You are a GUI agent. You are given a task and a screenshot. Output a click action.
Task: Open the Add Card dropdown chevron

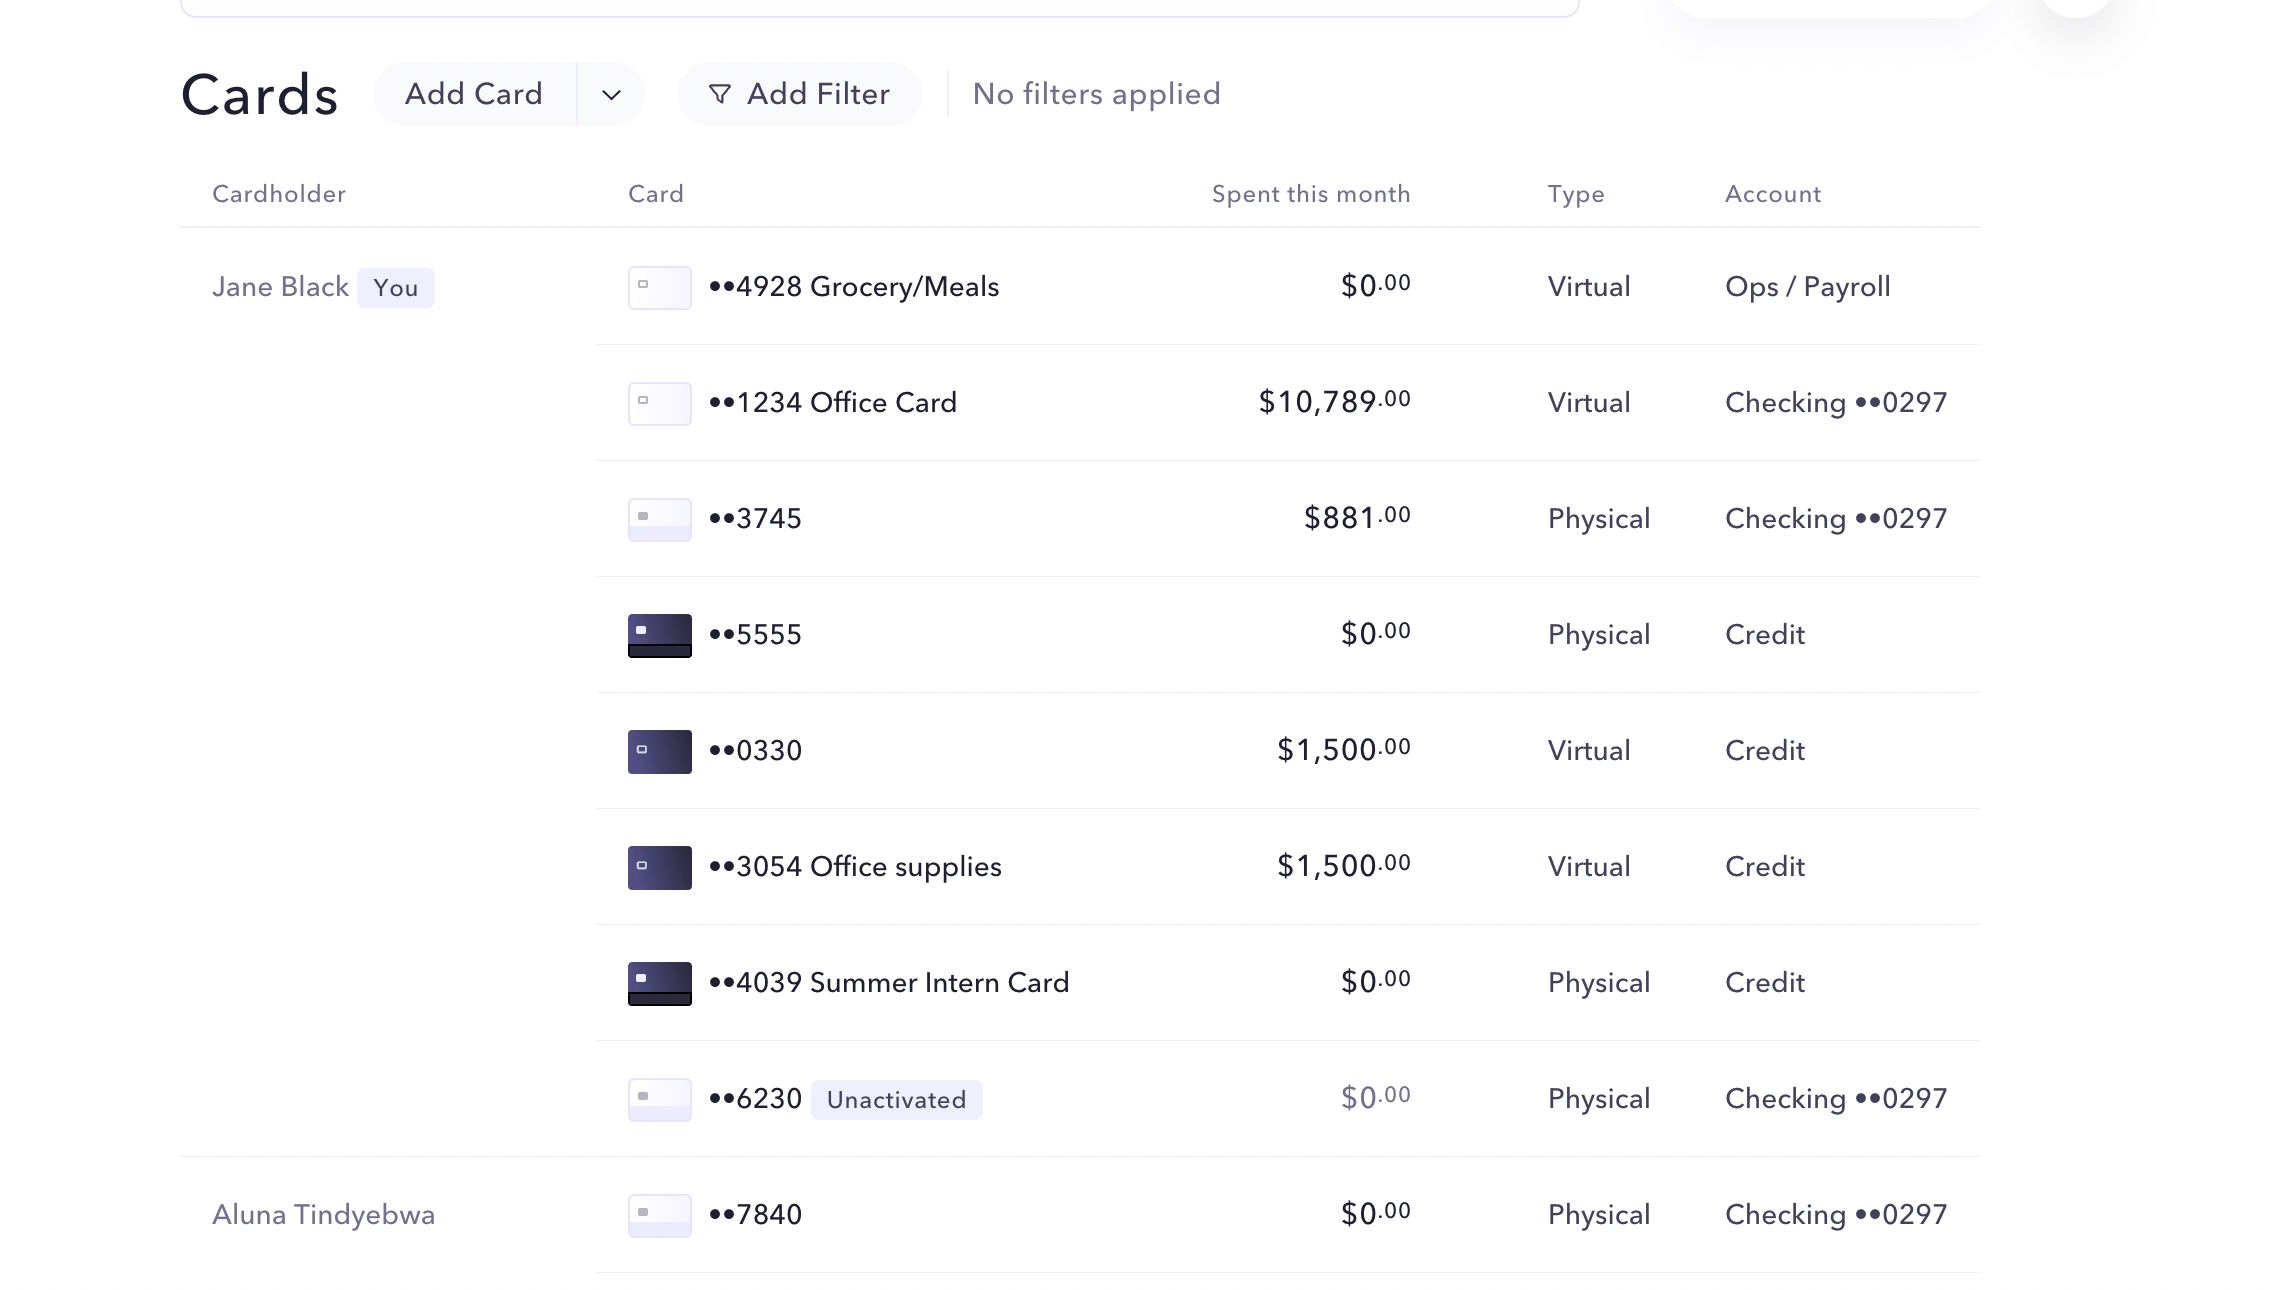coord(611,95)
